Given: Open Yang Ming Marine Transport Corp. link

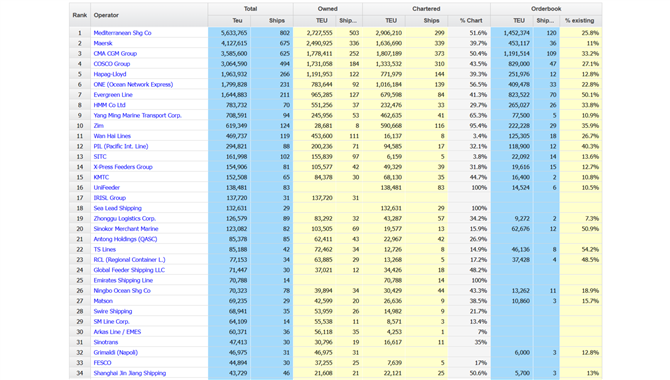Looking at the screenshot, I should [138, 115].
